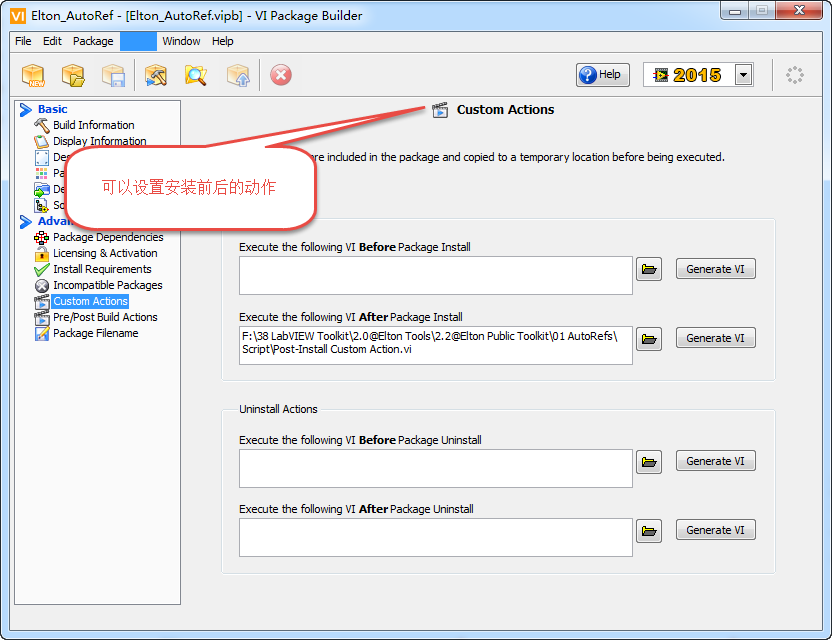Image resolution: width=832 pixels, height=640 pixels.
Task: Click the Help button in toolbar
Action: [603, 75]
